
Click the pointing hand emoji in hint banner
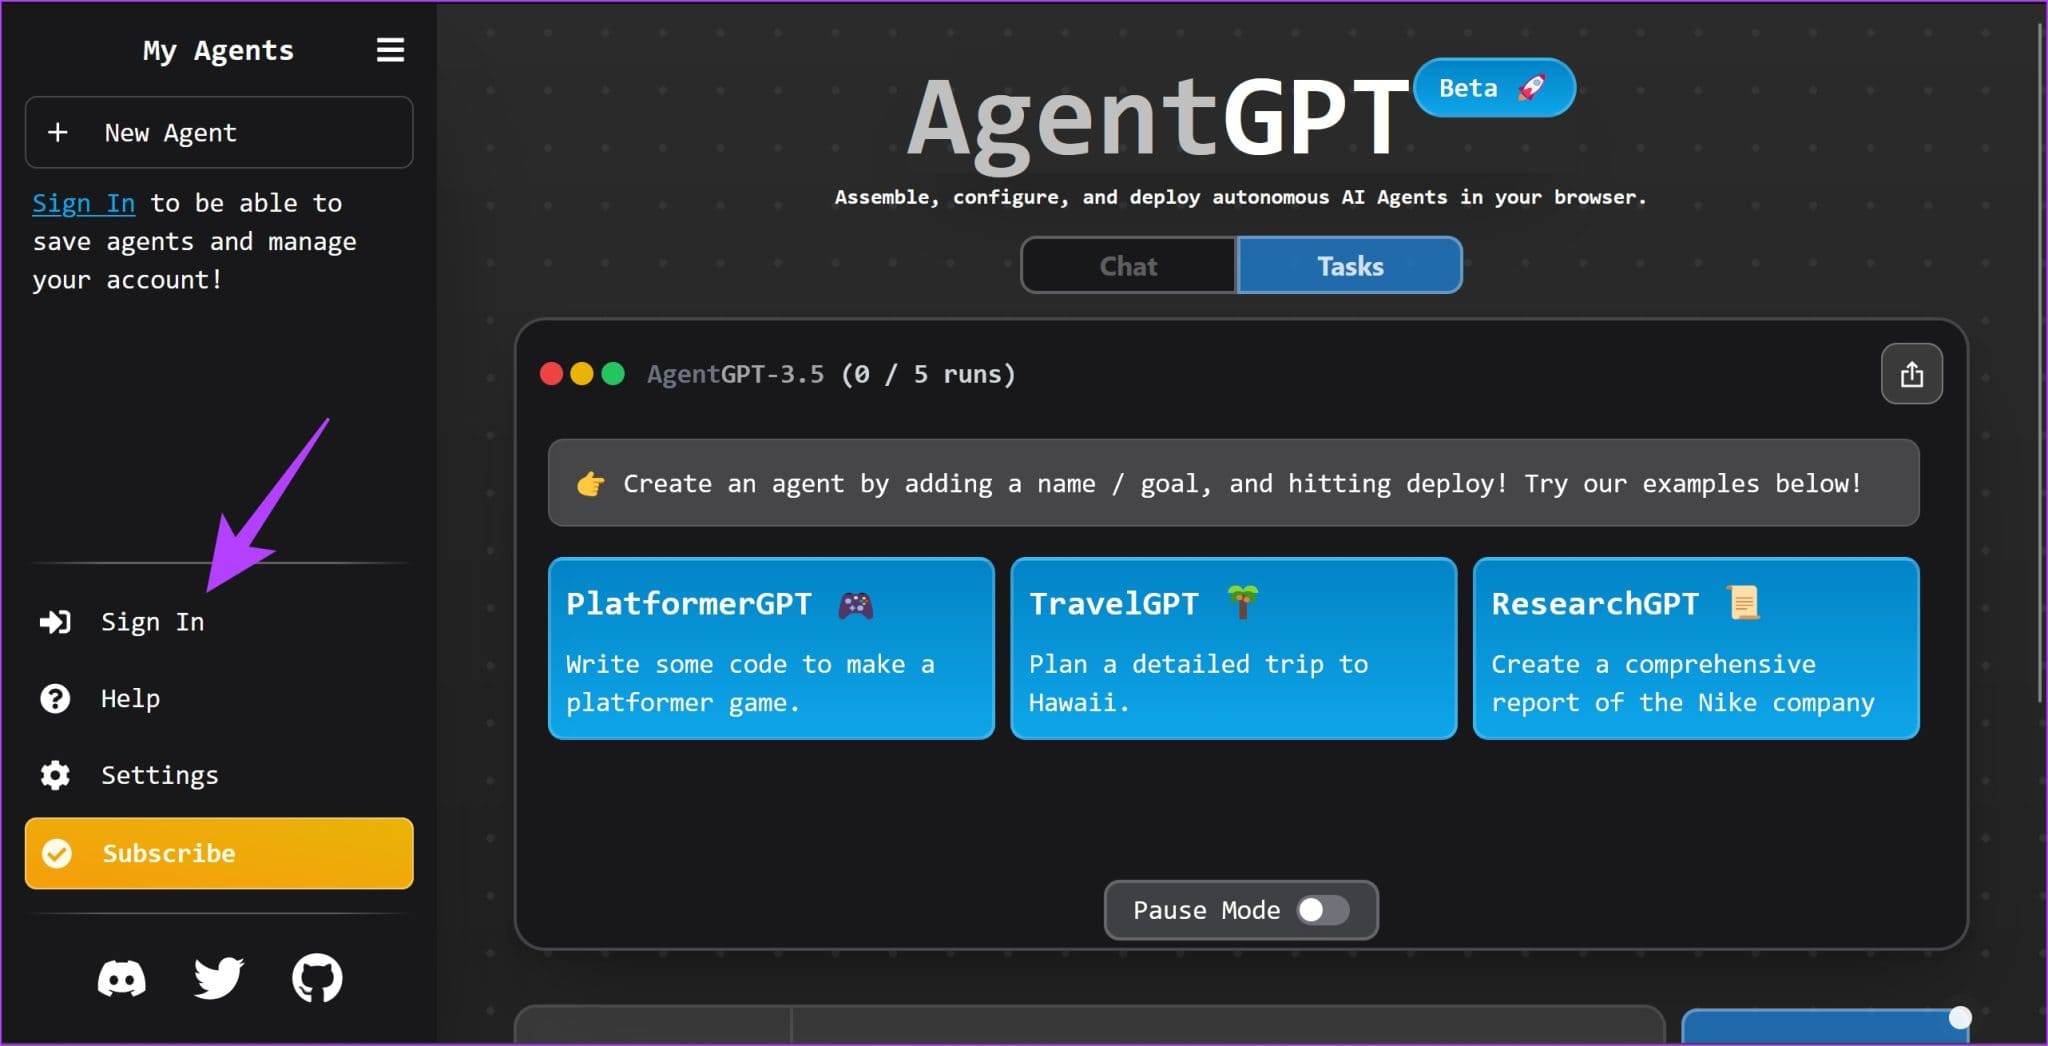[x=590, y=484]
